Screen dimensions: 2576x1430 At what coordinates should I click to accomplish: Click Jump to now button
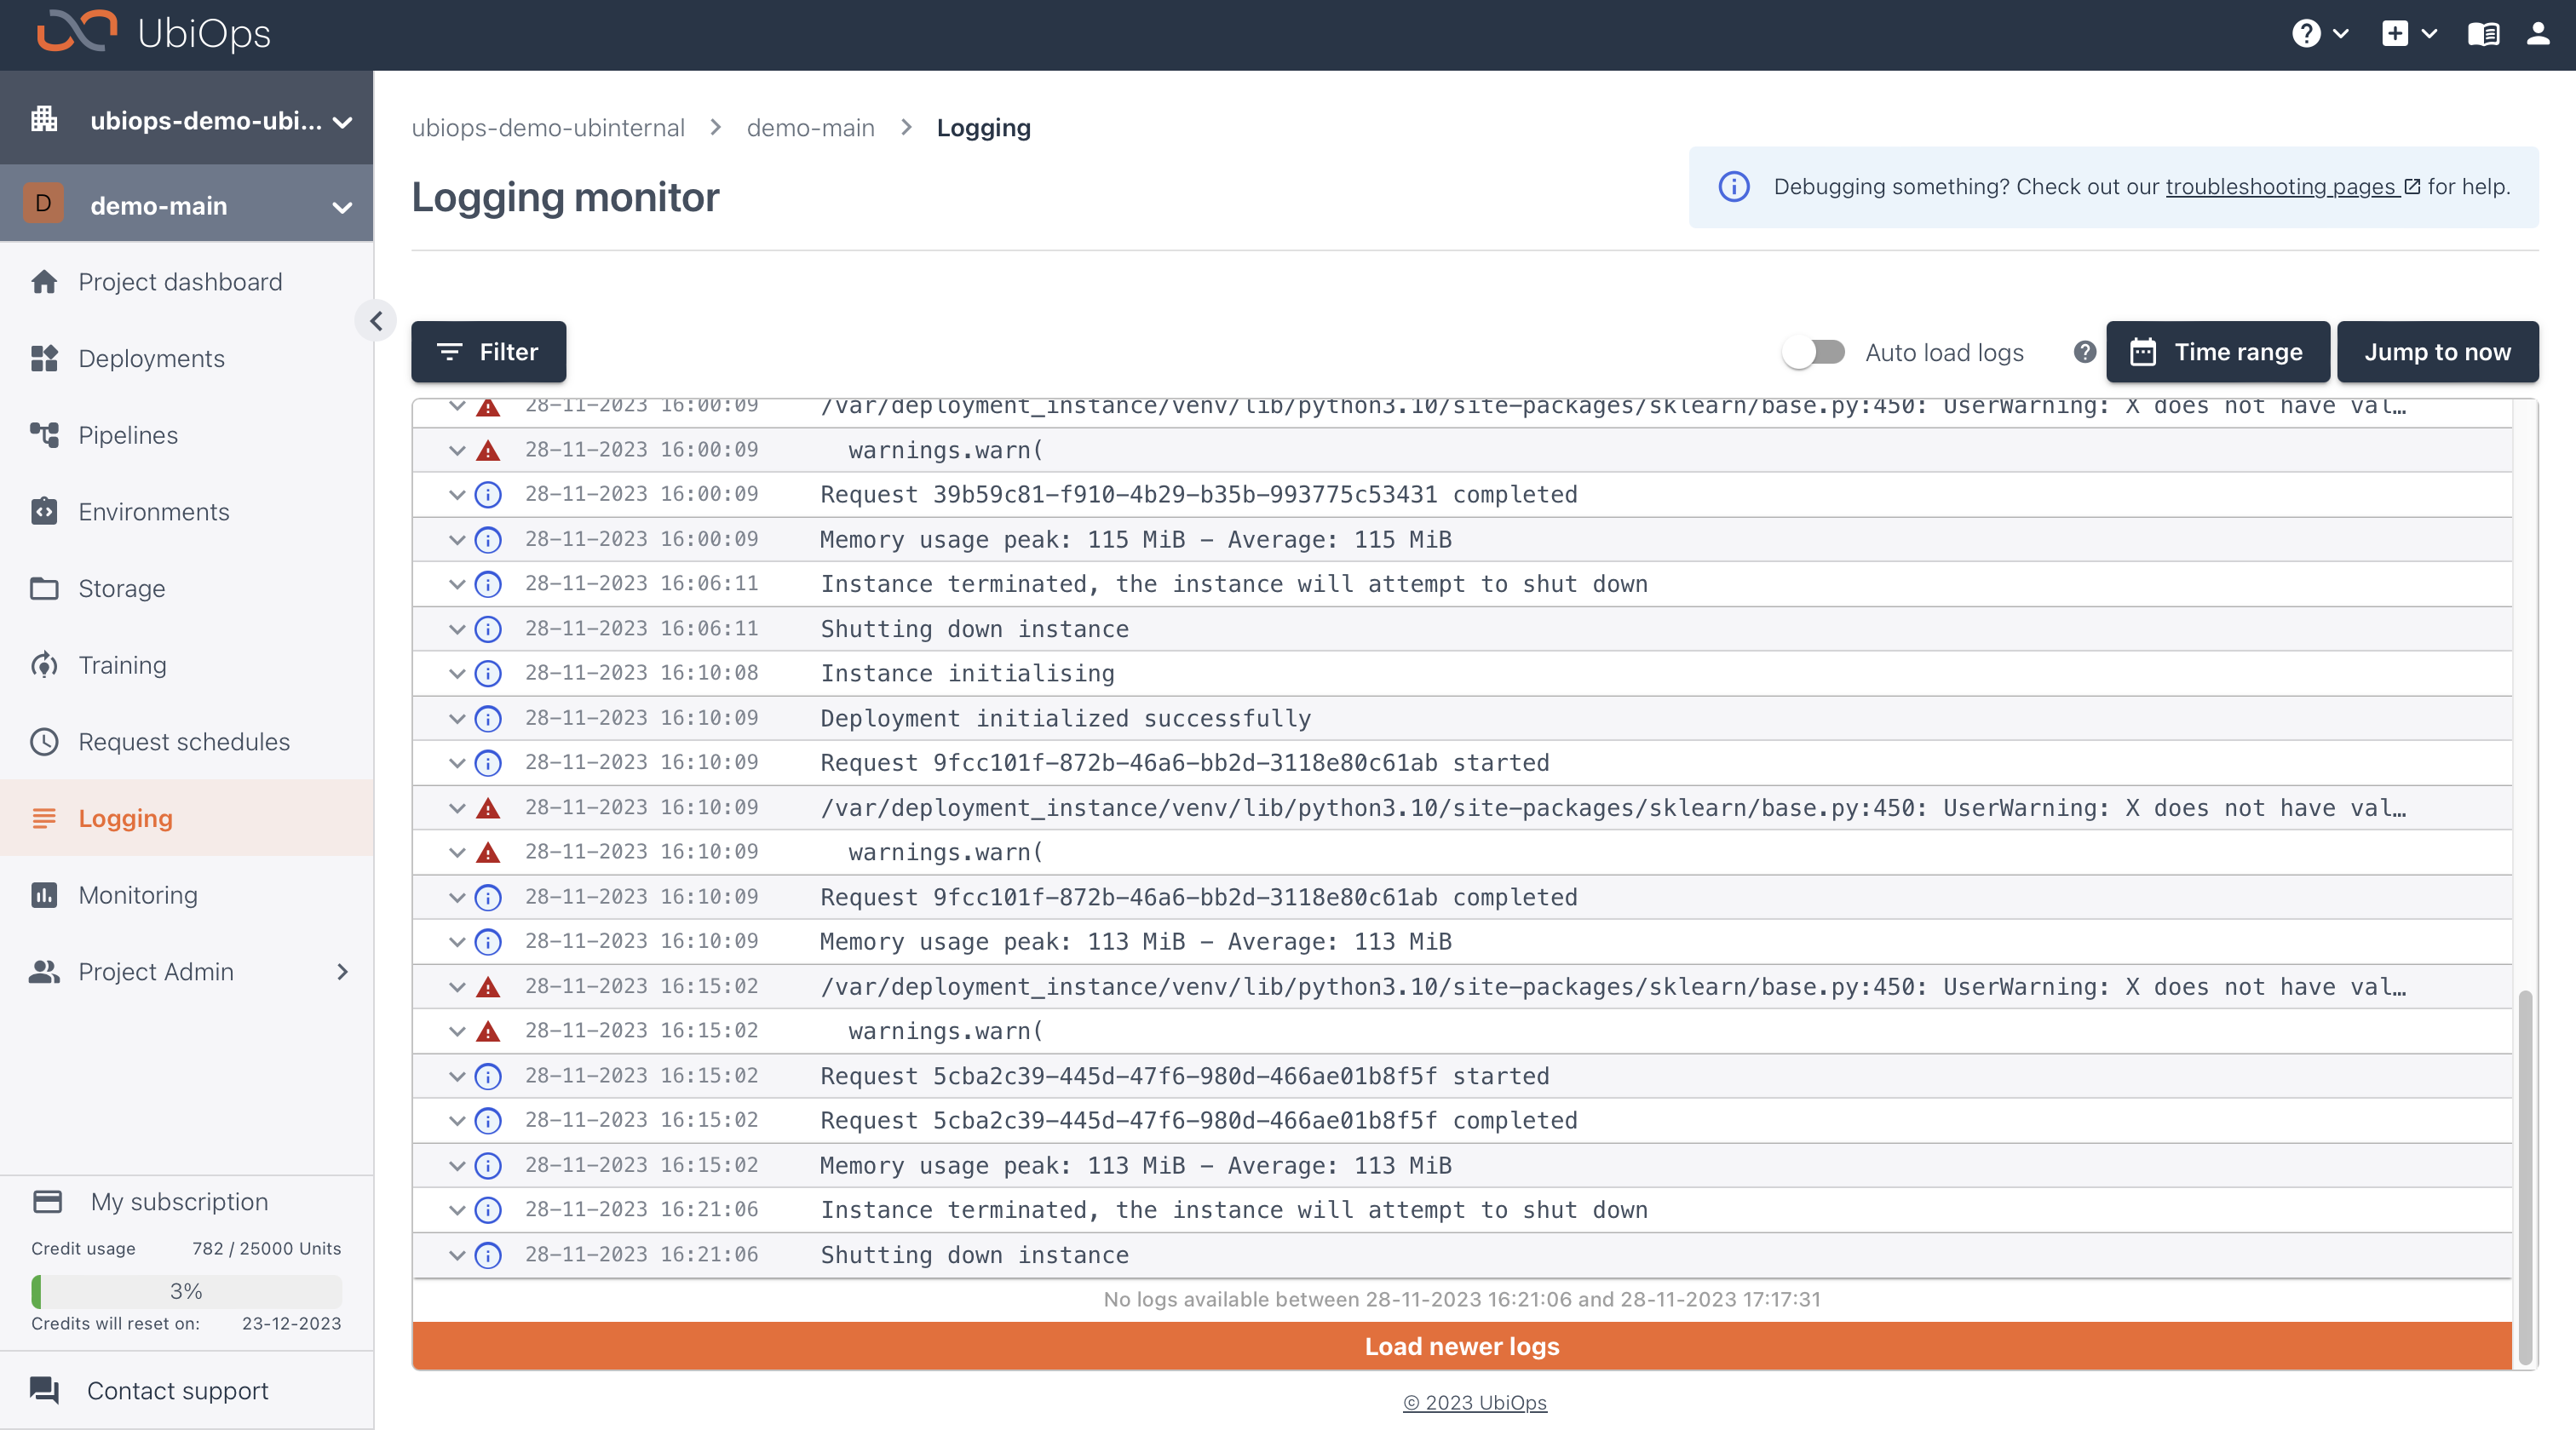click(x=2437, y=350)
